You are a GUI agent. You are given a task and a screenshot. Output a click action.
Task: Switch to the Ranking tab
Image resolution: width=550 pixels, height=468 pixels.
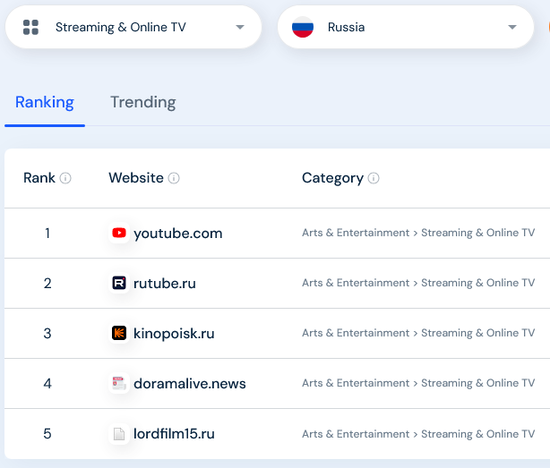click(x=45, y=102)
